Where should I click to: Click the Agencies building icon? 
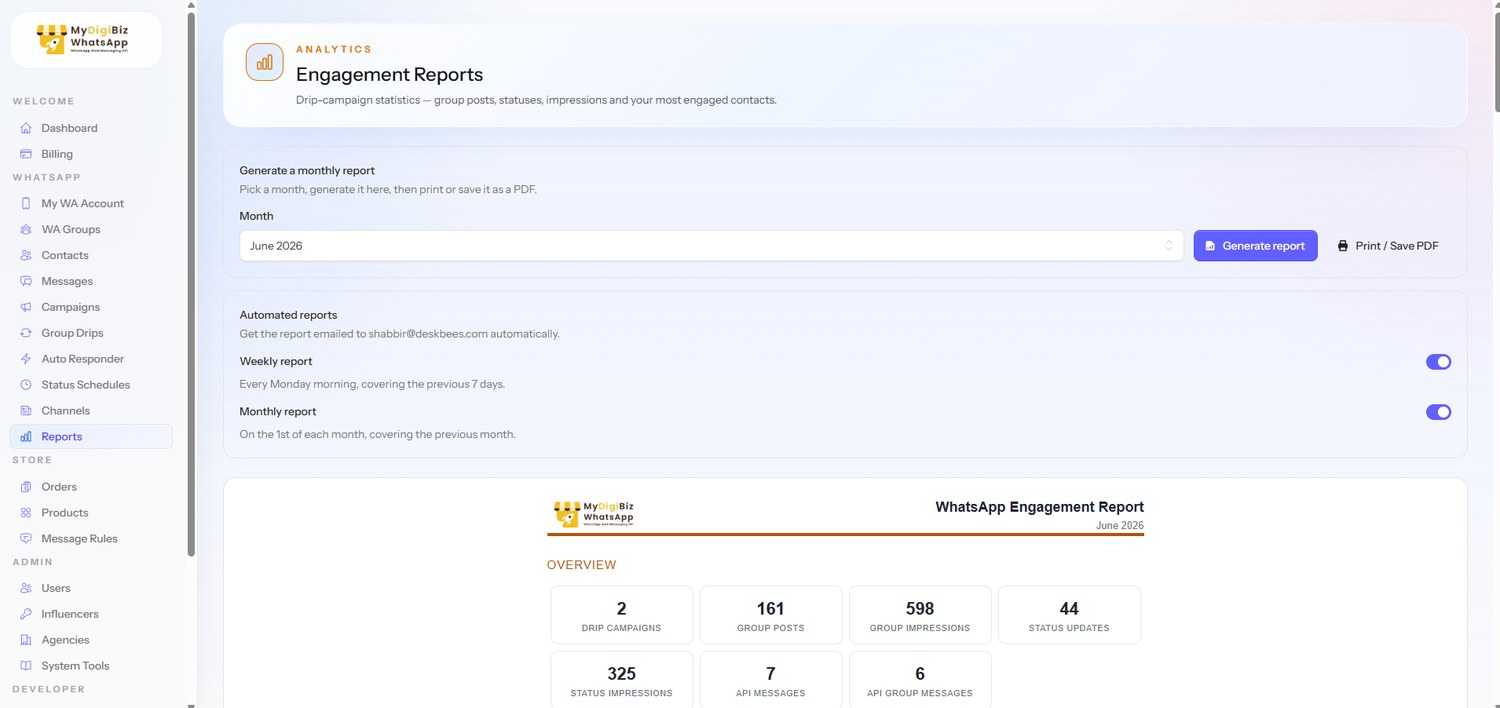pos(26,640)
